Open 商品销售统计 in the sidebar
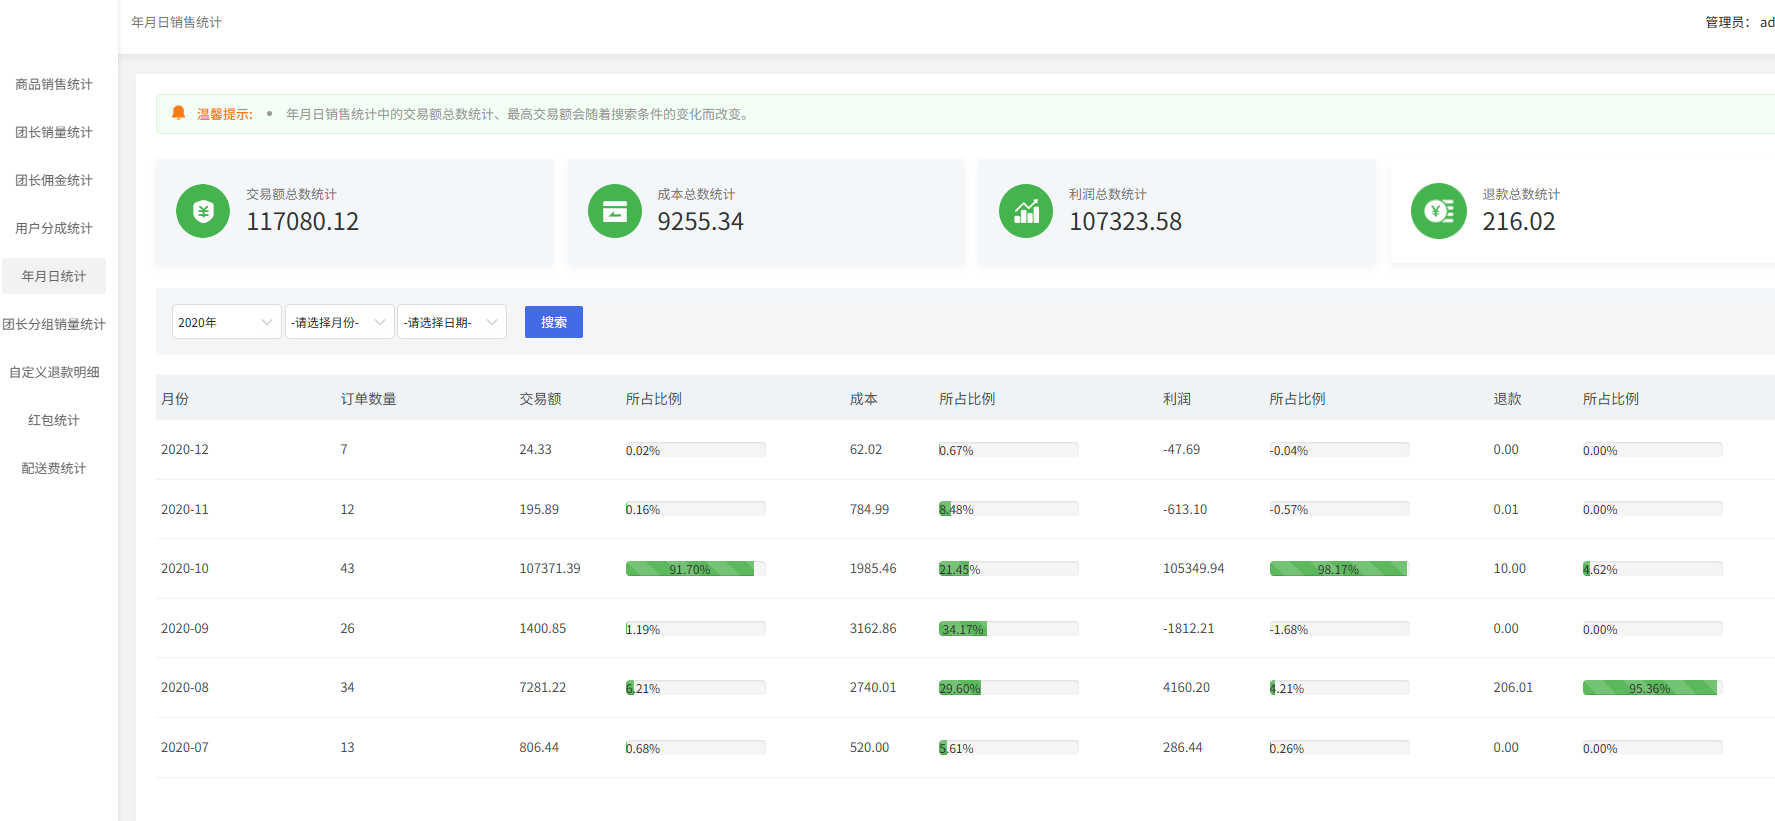Image resolution: width=1775 pixels, height=821 pixels. [x=54, y=84]
